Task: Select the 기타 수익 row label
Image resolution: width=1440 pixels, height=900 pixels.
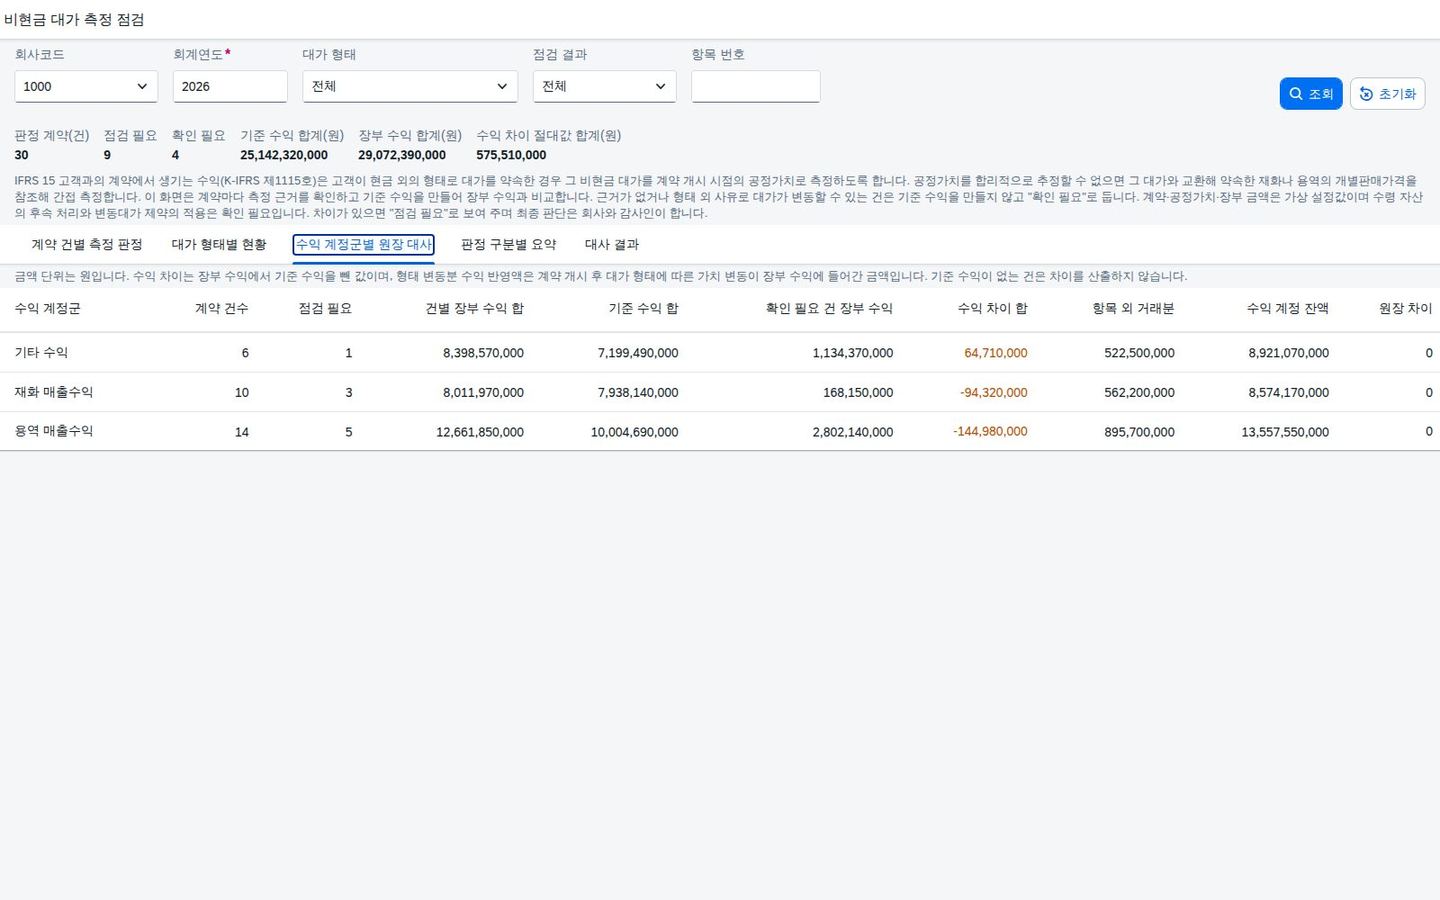Action: coord(41,353)
